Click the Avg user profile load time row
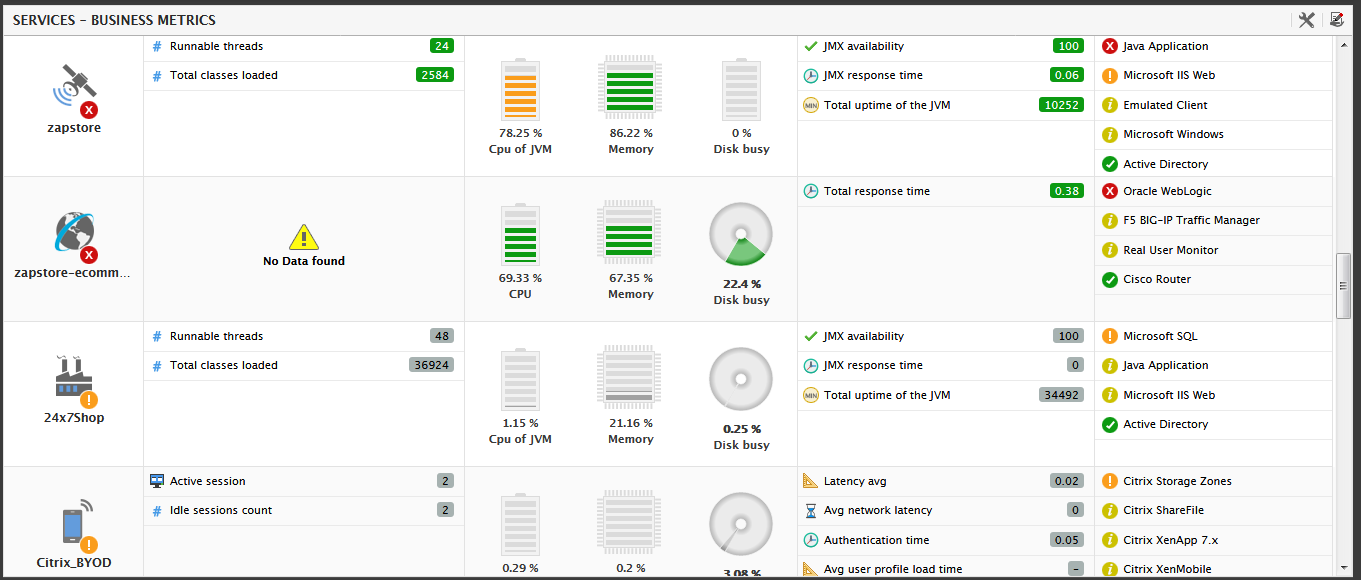 (x=947, y=569)
